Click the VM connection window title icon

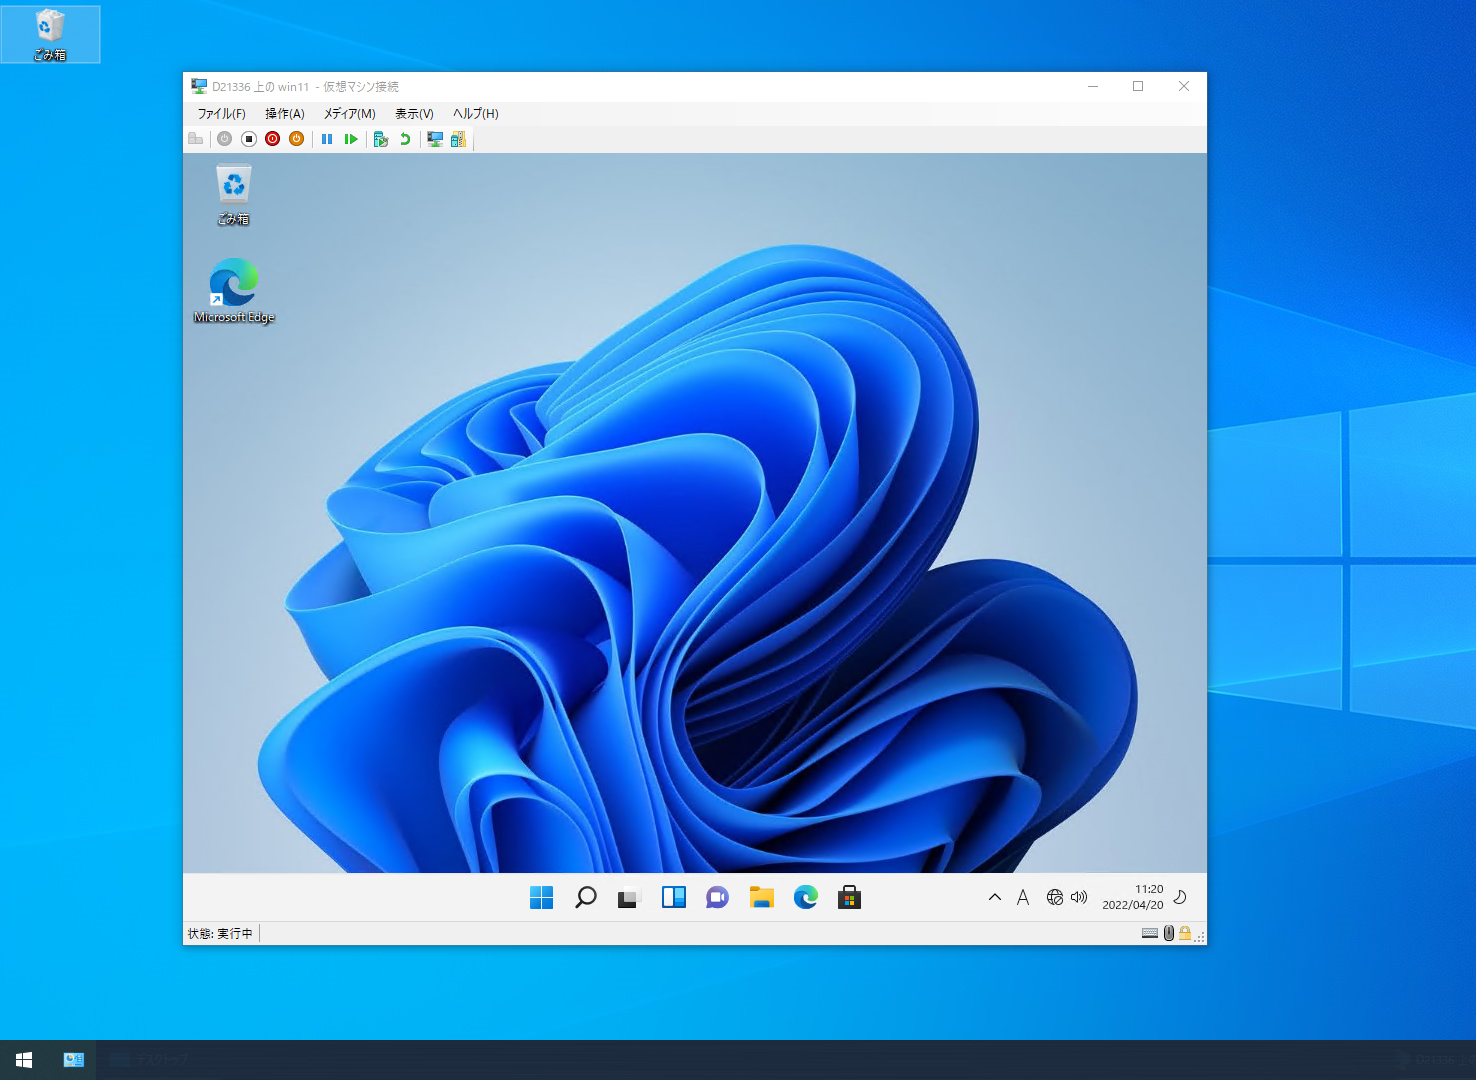(199, 87)
